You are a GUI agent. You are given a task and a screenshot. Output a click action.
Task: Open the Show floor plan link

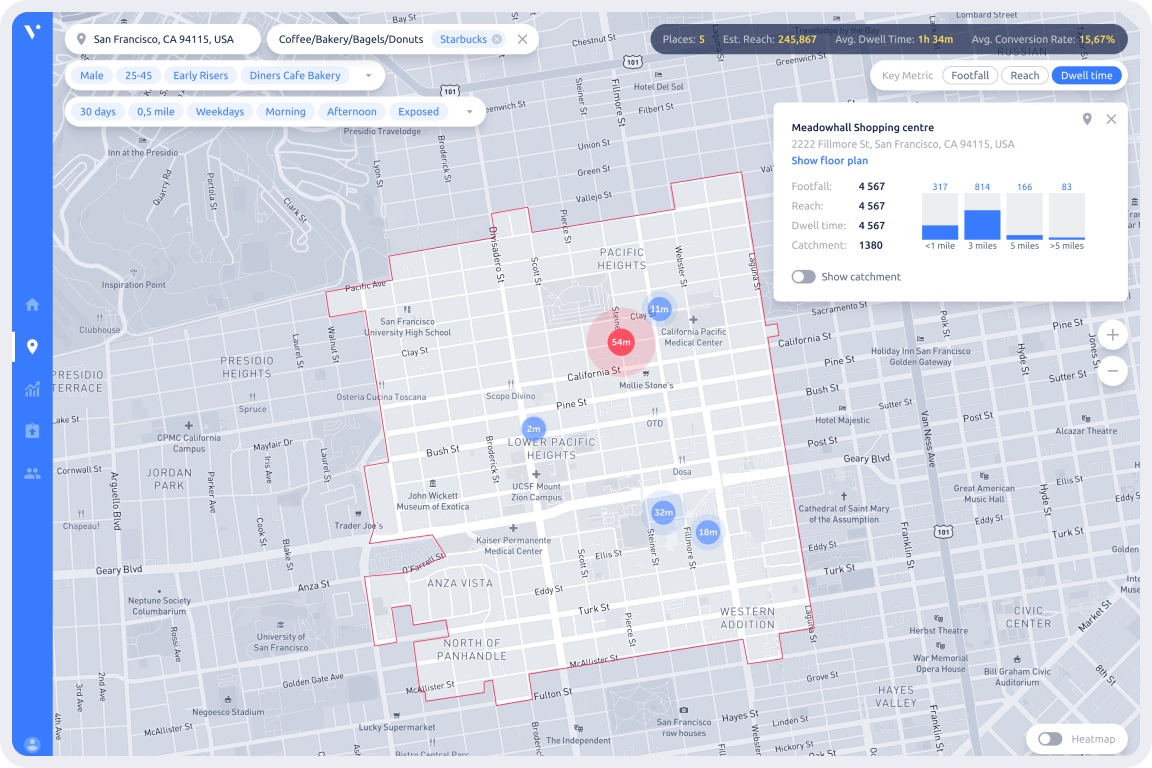coord(829,161)
